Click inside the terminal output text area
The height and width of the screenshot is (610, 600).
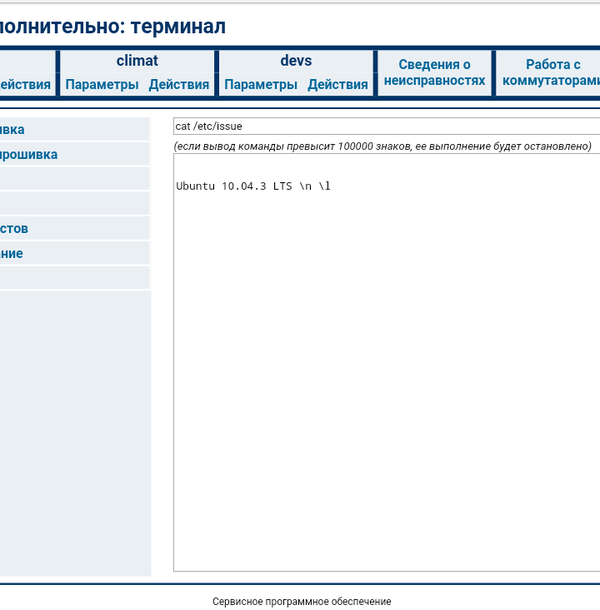(x=385, y=380)
